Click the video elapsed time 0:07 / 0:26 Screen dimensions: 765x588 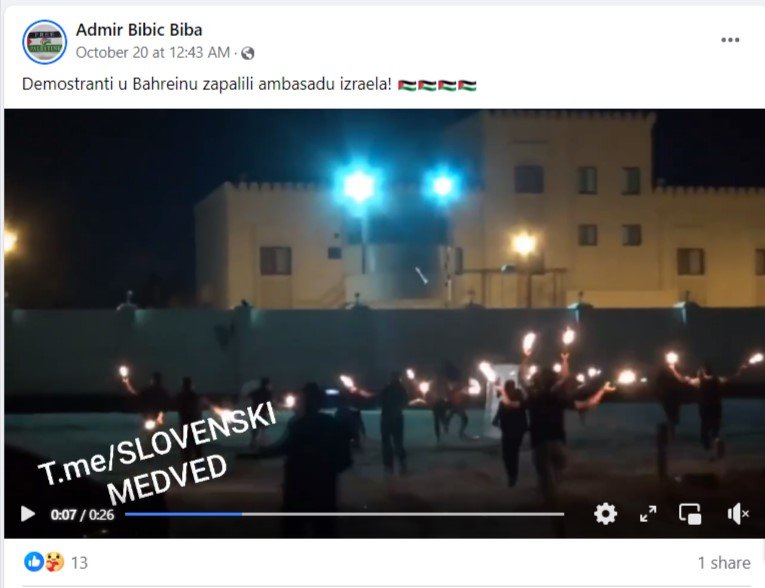coord(82,515)
